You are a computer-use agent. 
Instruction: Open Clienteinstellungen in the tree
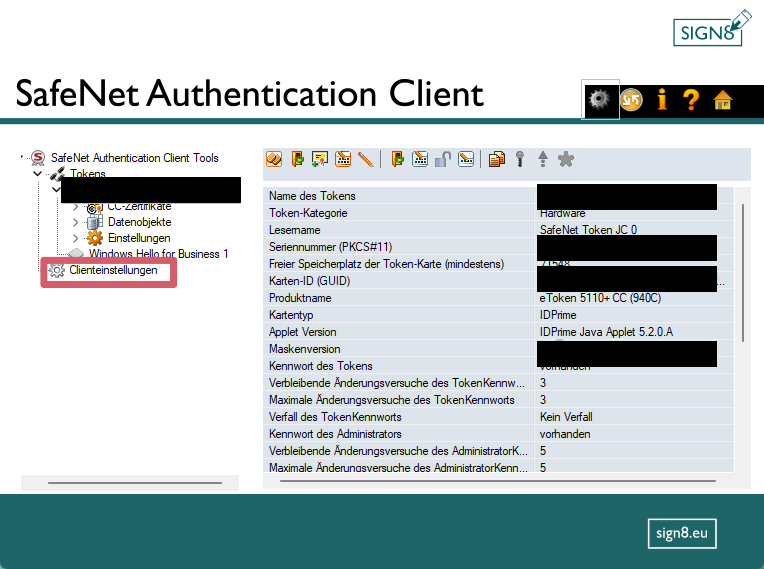[113, 270]
